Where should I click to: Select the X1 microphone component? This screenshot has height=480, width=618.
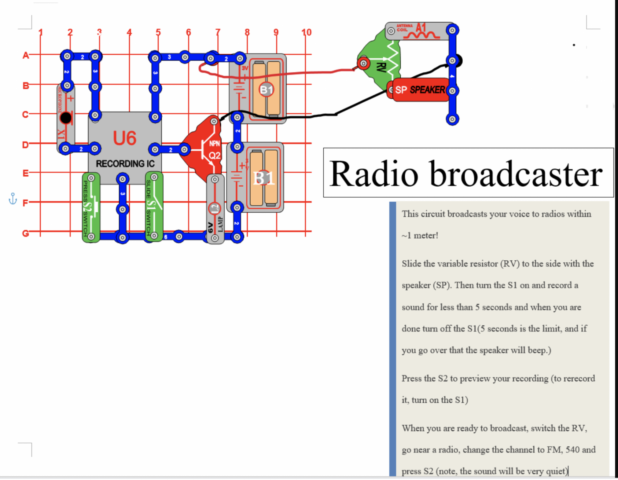66,118
